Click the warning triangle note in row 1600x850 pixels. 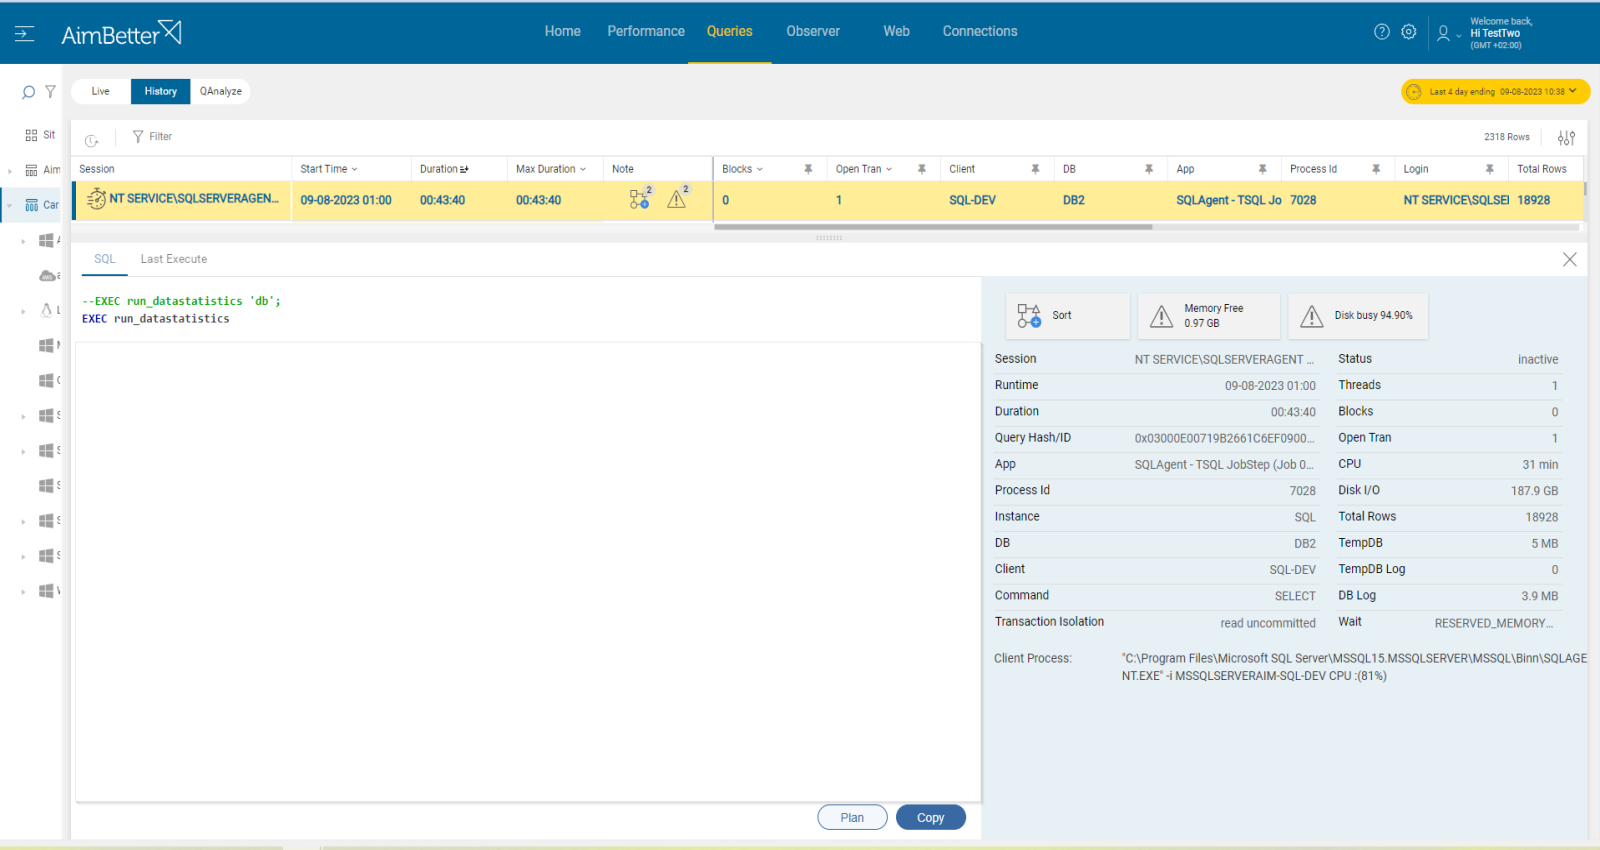tap(678, 198)
